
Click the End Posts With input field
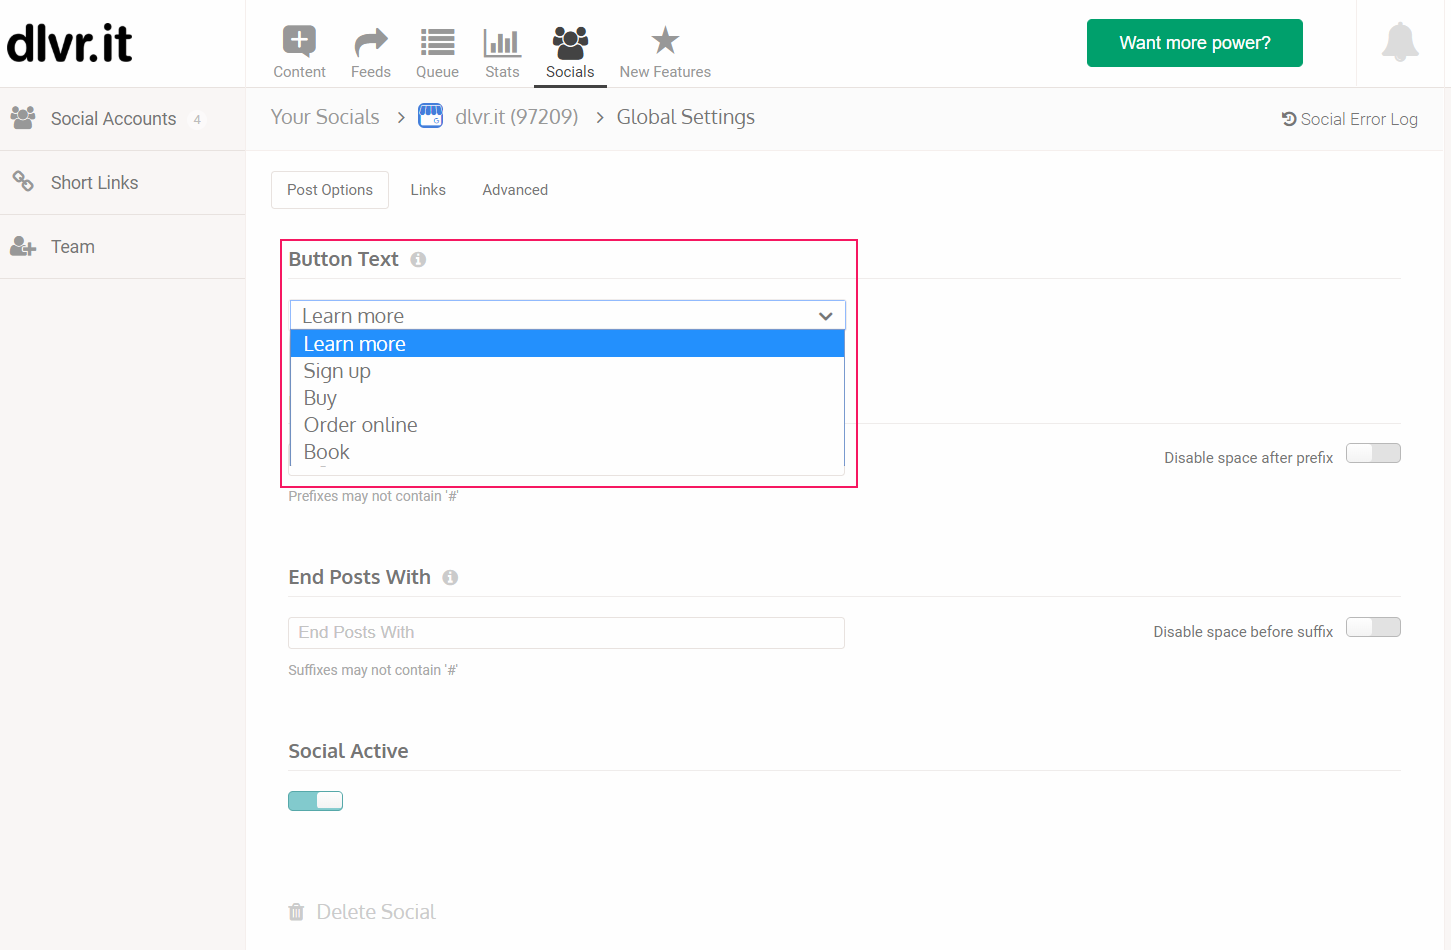pos(566,633)
